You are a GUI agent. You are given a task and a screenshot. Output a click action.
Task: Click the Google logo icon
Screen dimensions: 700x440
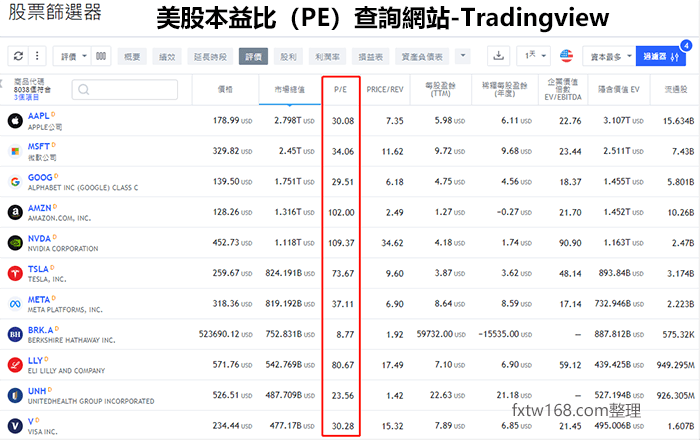point(15,182)
